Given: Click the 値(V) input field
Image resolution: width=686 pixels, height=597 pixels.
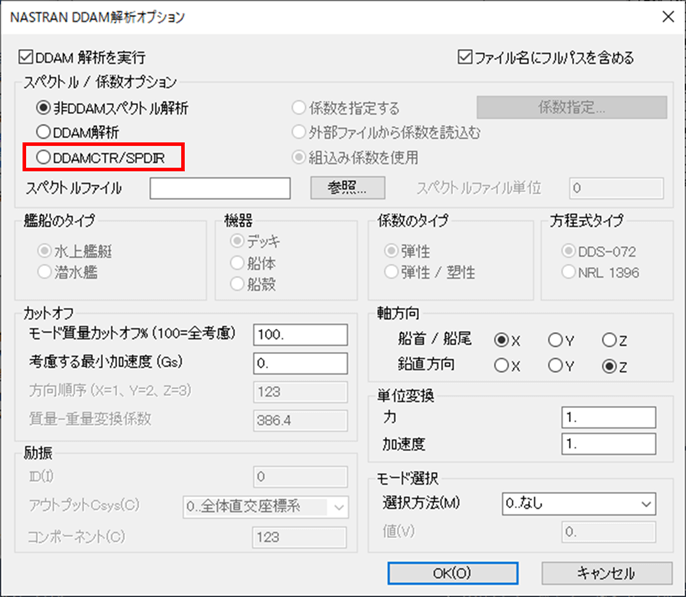Looking at the screenshot, I should (609, 532).
